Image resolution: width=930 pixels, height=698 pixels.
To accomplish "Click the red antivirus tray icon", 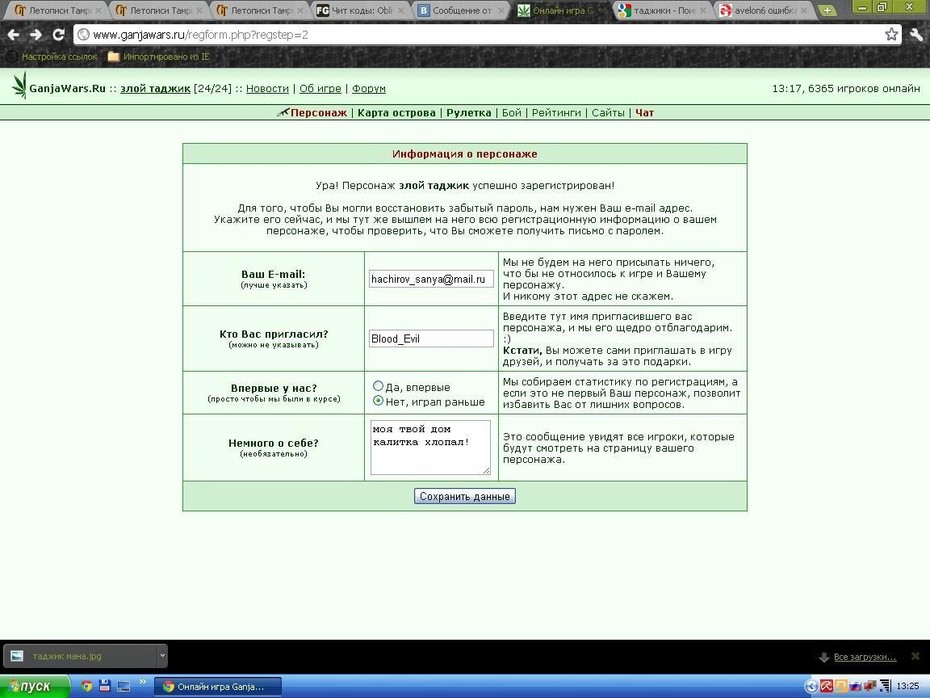I will pyautogui.click(x=827, y=686).
